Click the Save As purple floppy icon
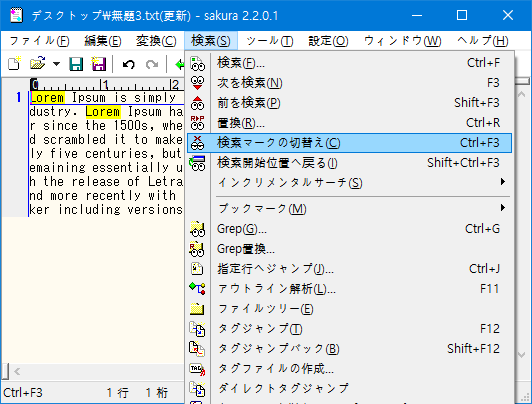Image resolution: width=532 pixels, height=404 pixels. tap(98, 64)
